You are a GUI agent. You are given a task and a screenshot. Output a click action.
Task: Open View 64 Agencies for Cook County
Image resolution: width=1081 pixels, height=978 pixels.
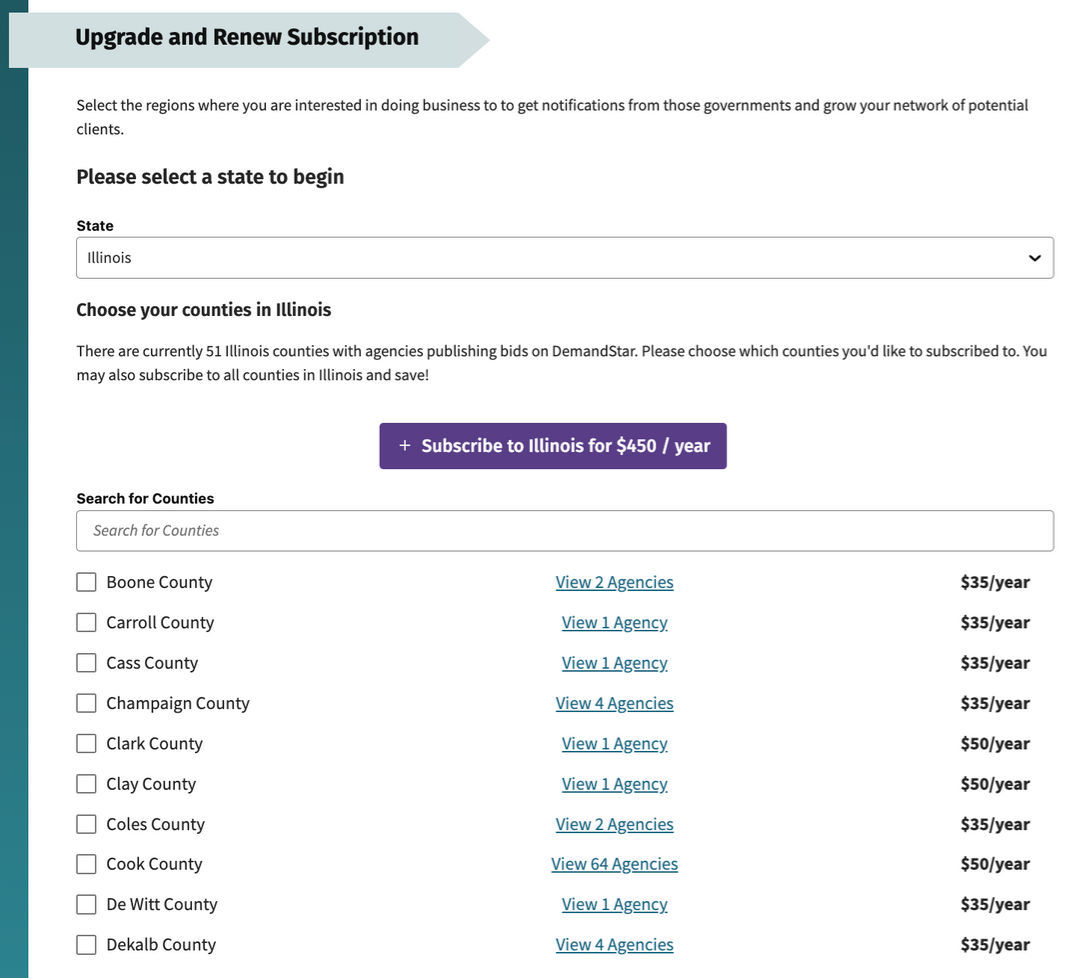tap(614, 863)
